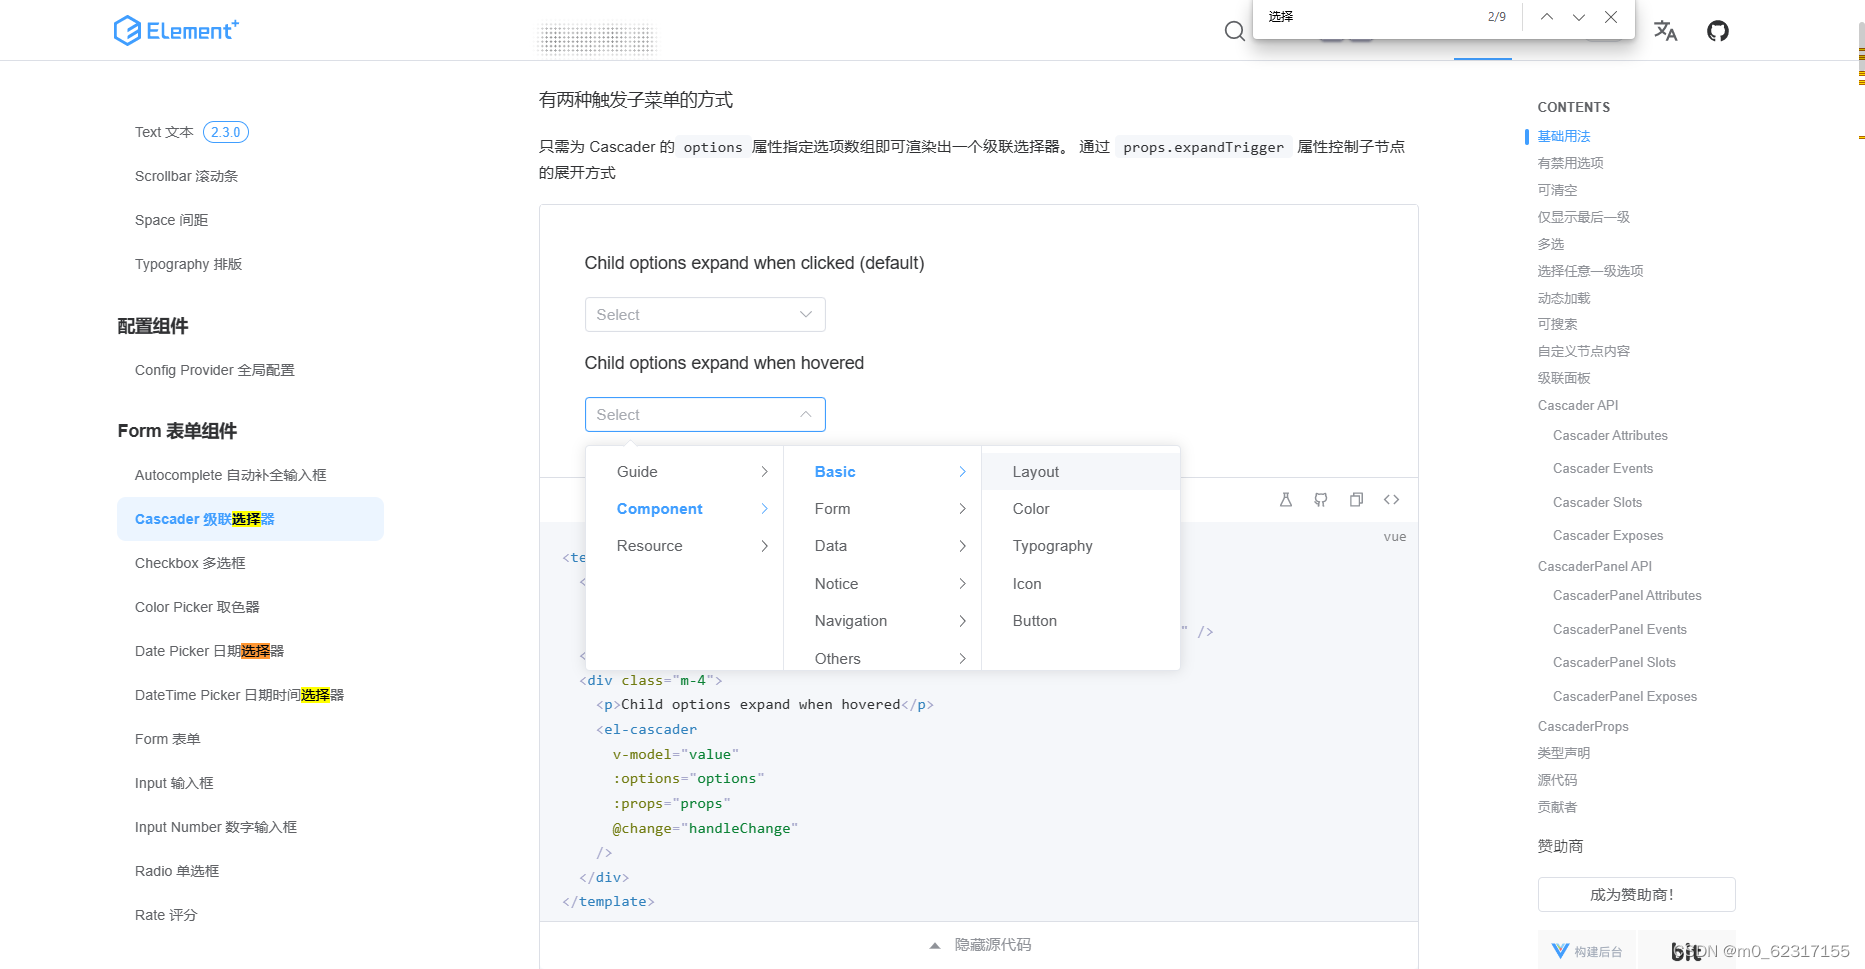The image size is (1865, 969).
Task: Open 'Checkbox 多选框' in the sidebar
Action: (189, 563)
